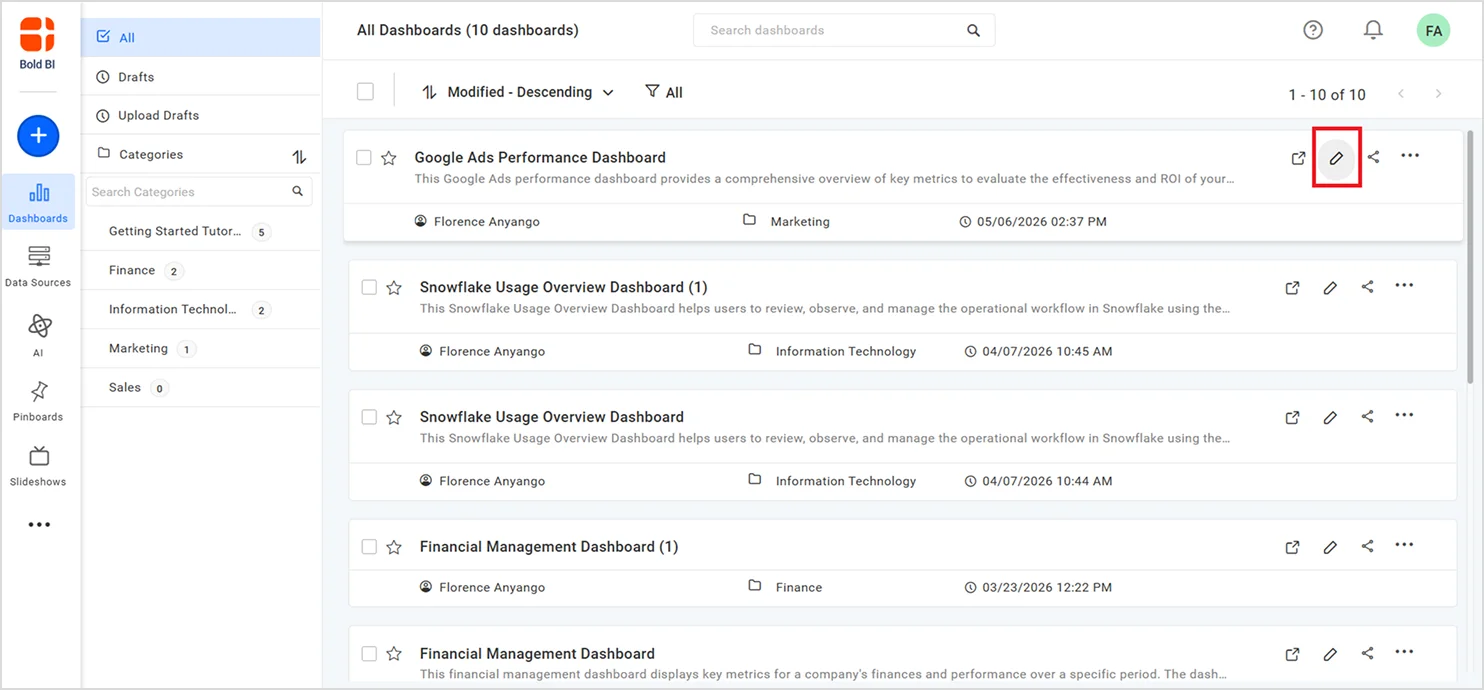Screen dimensions: 1484x690
Task: Open more options for Google Ads Performance Dashboard
Action: pyautogui.click(x=1410, y=155)
